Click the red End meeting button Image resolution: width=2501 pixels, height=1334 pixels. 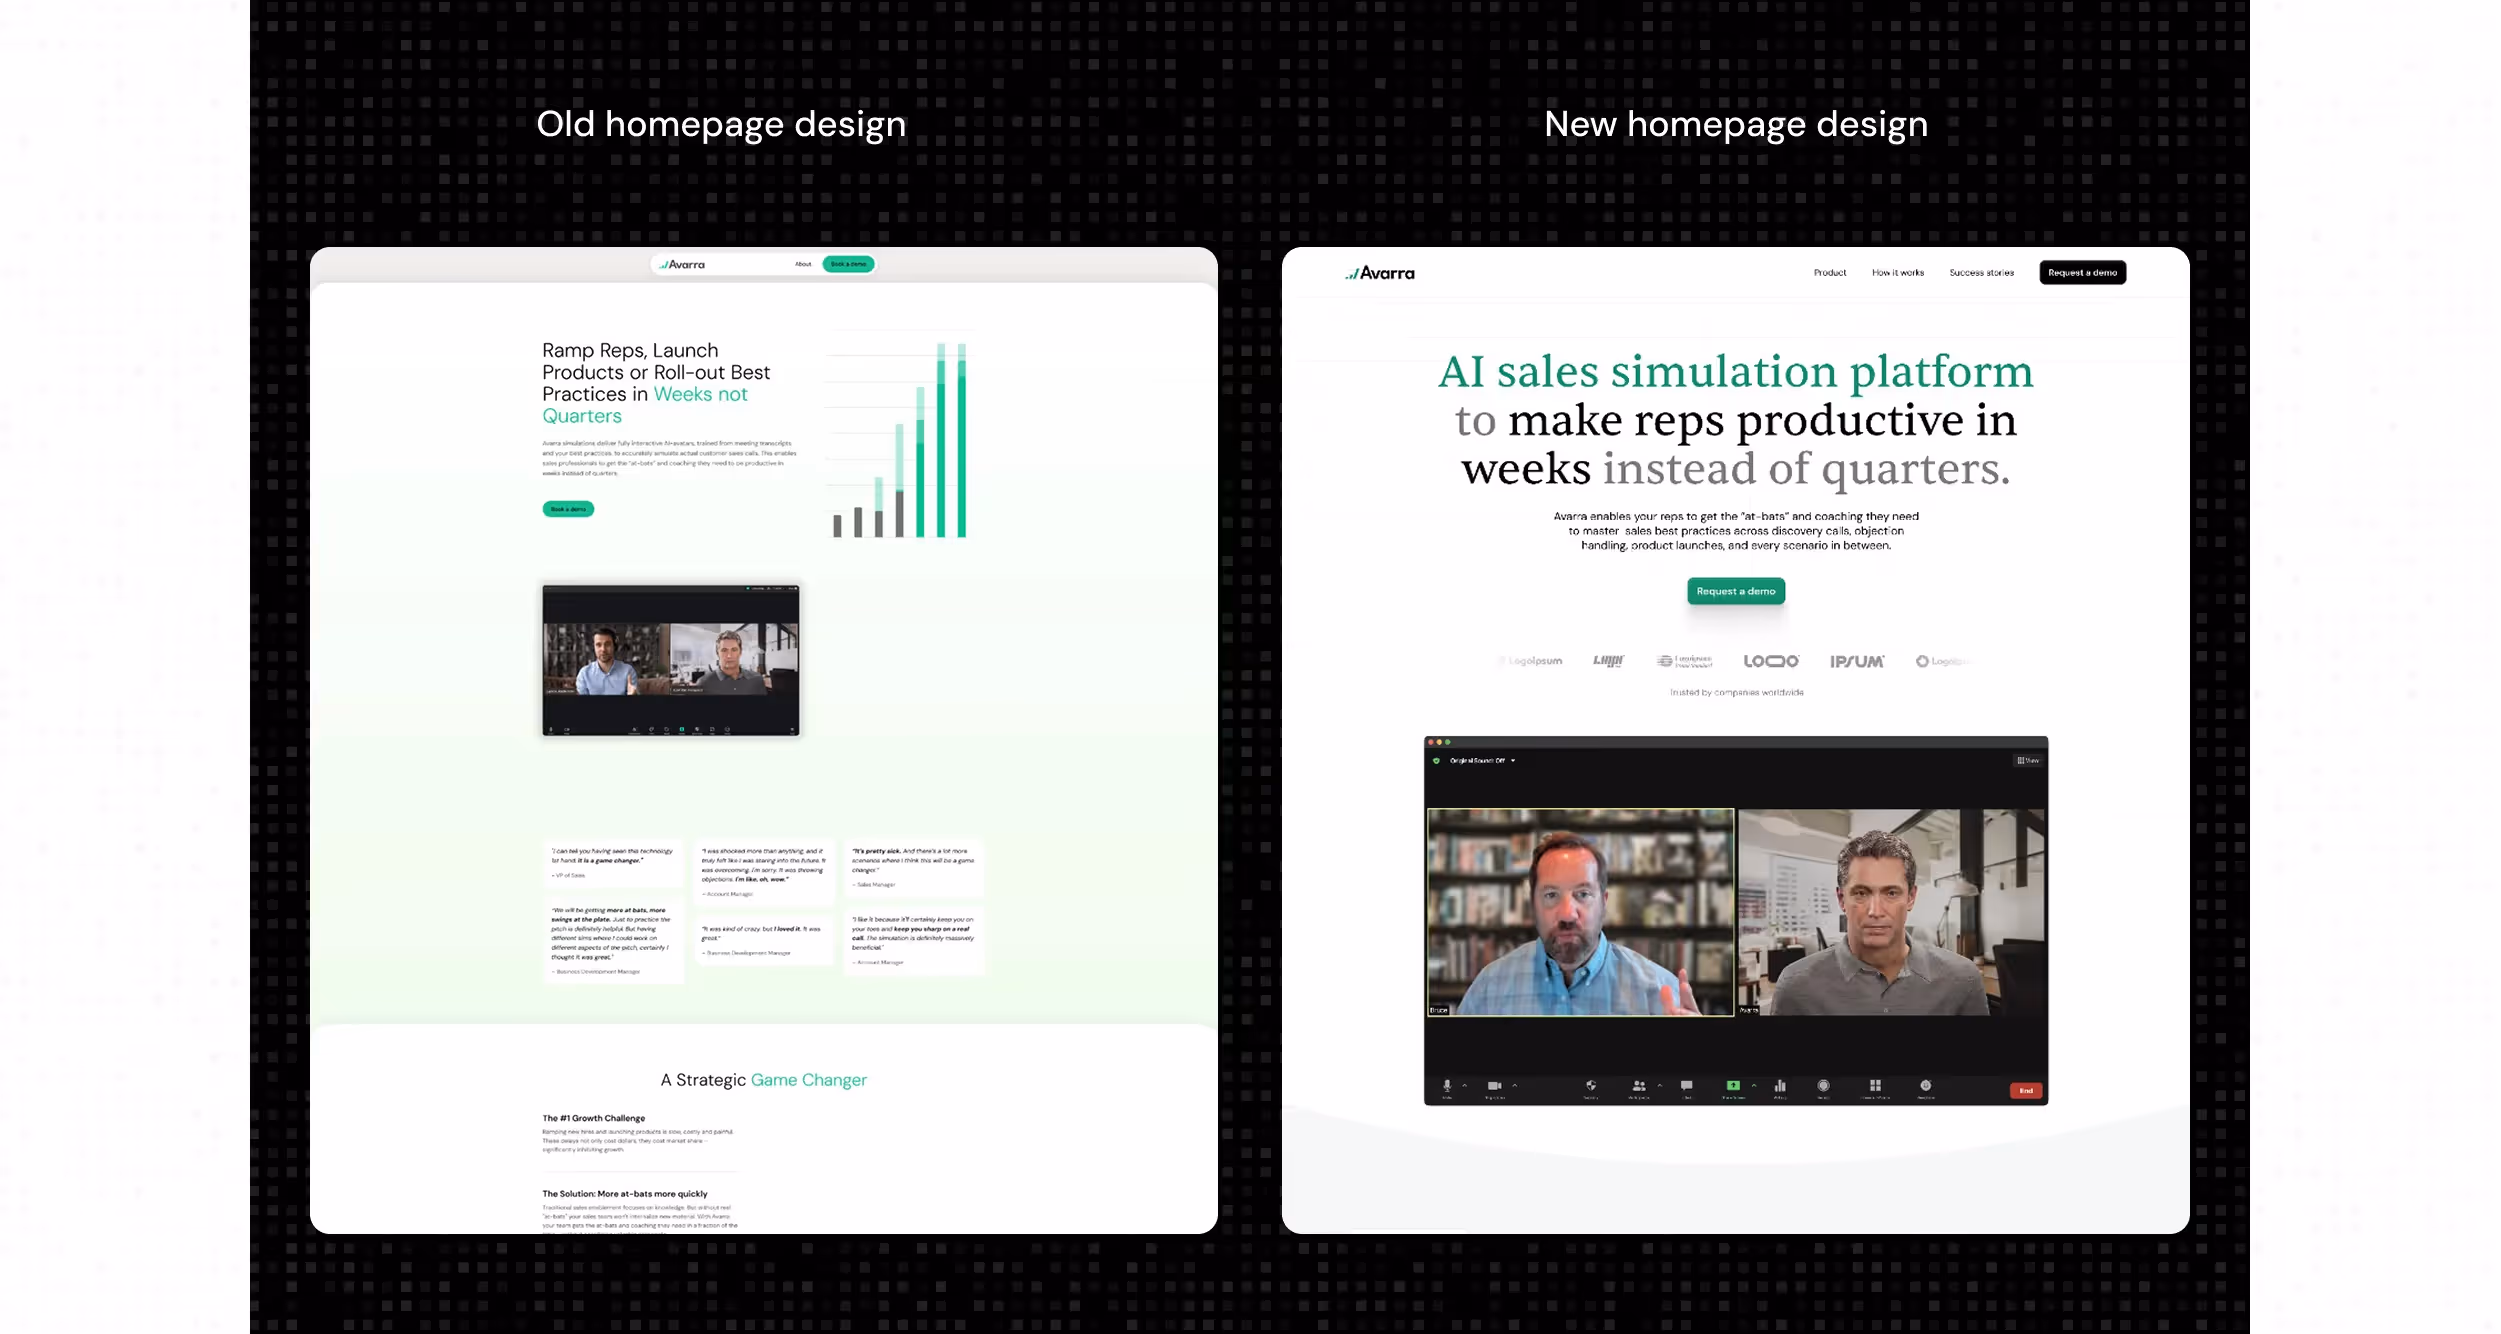coord(2025,1091)
